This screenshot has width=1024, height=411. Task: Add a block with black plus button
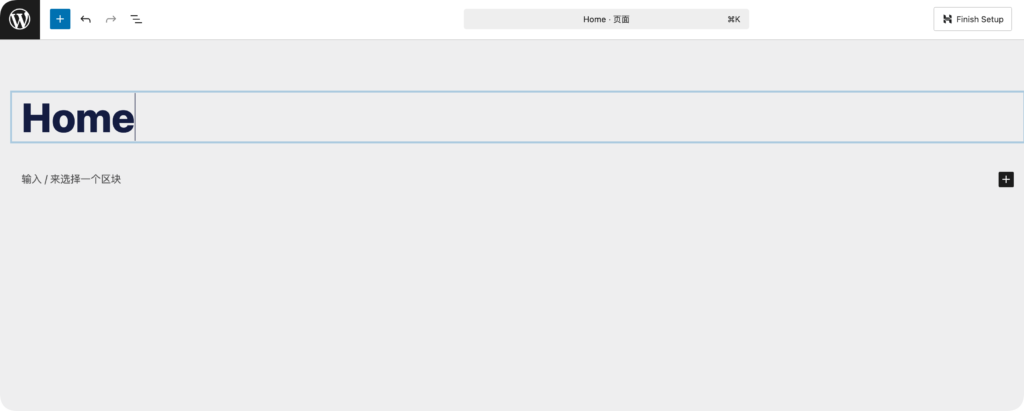(x=1005, y=179)
